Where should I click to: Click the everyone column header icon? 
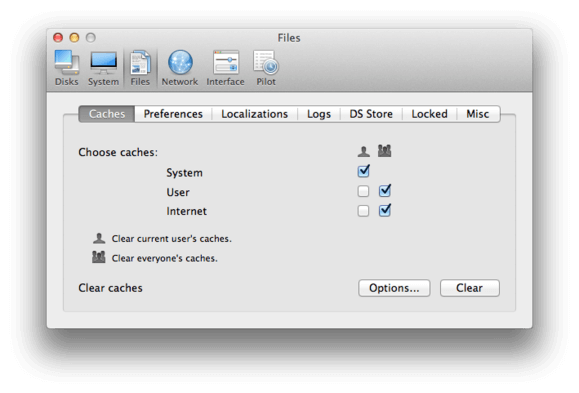[x=384, y=151]
